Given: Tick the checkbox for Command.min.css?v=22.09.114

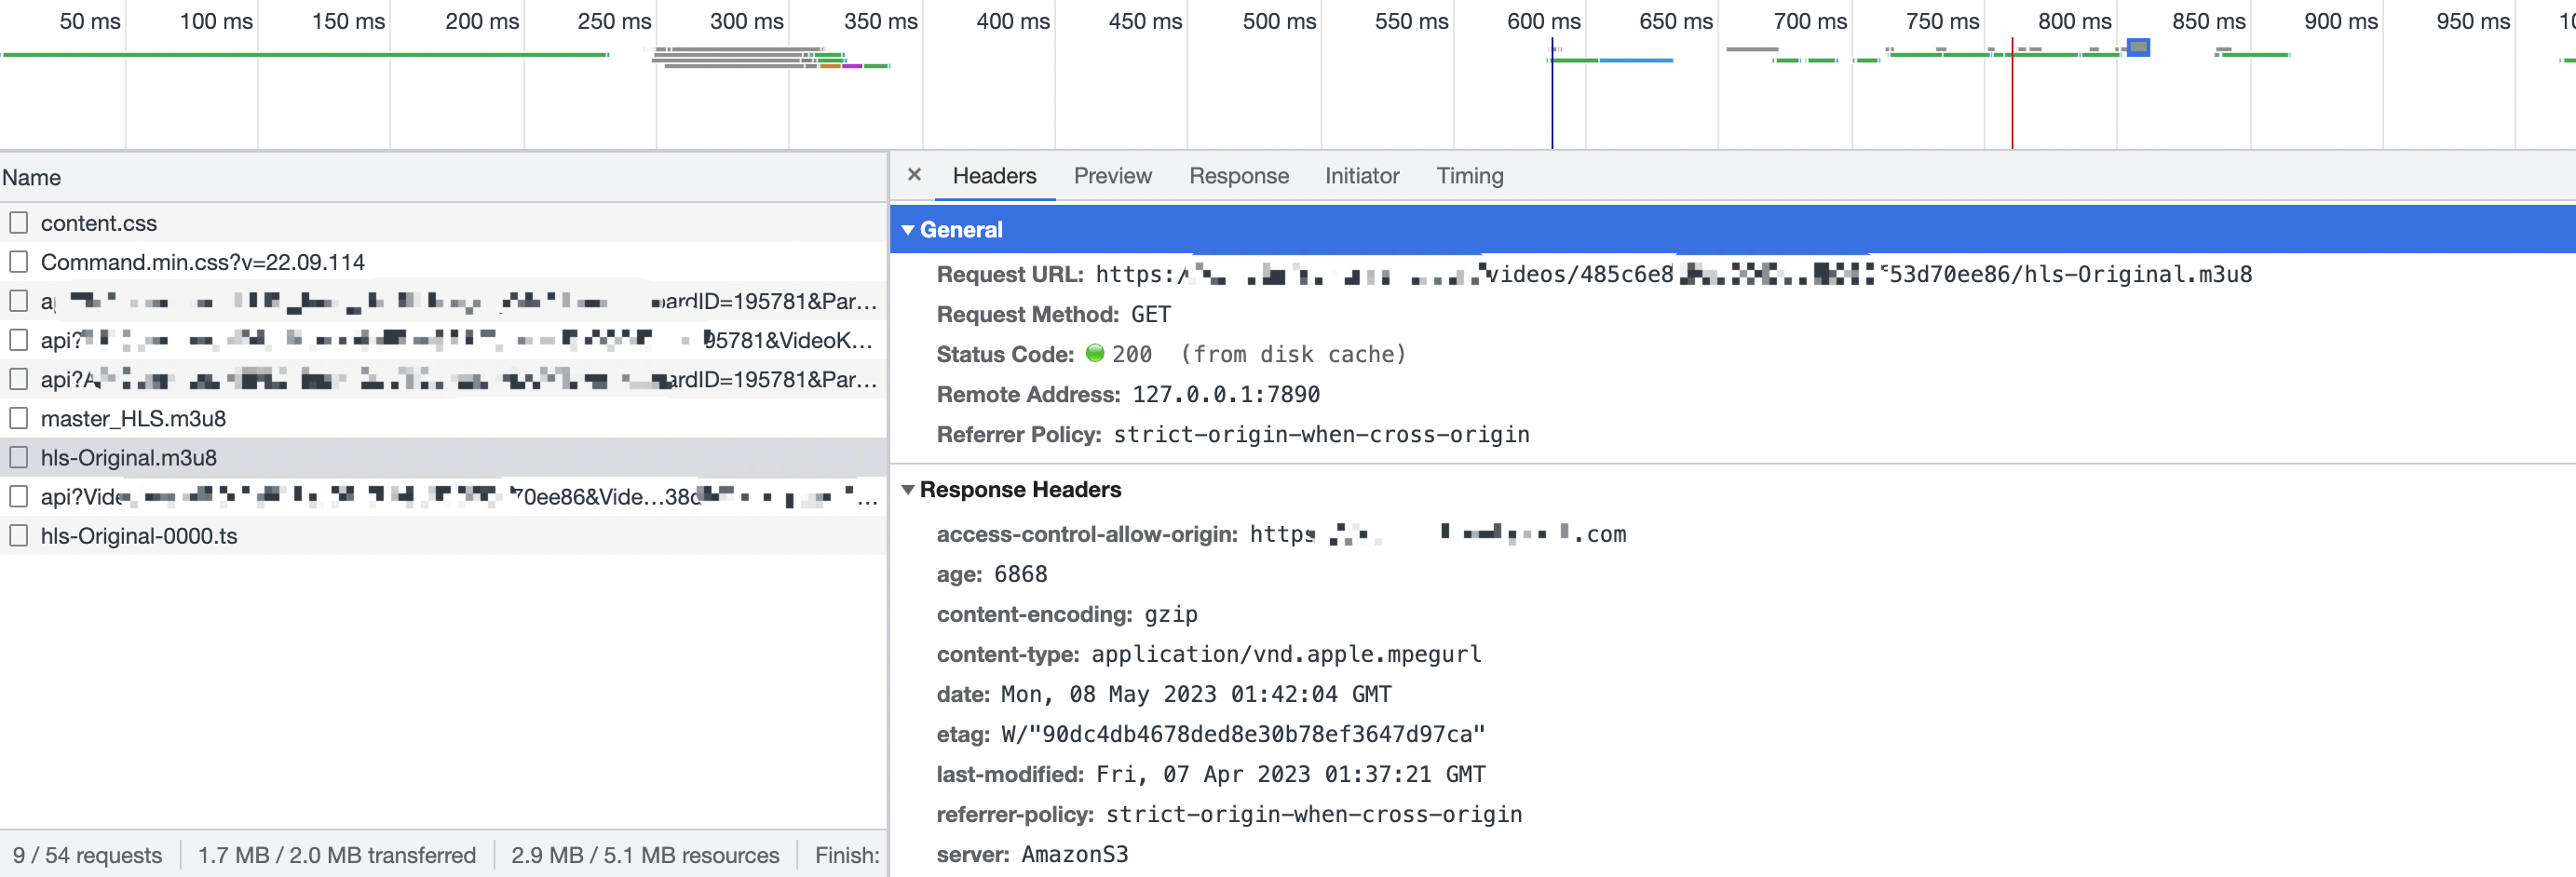Looking at the screenshot, I should tap(18, 262).
